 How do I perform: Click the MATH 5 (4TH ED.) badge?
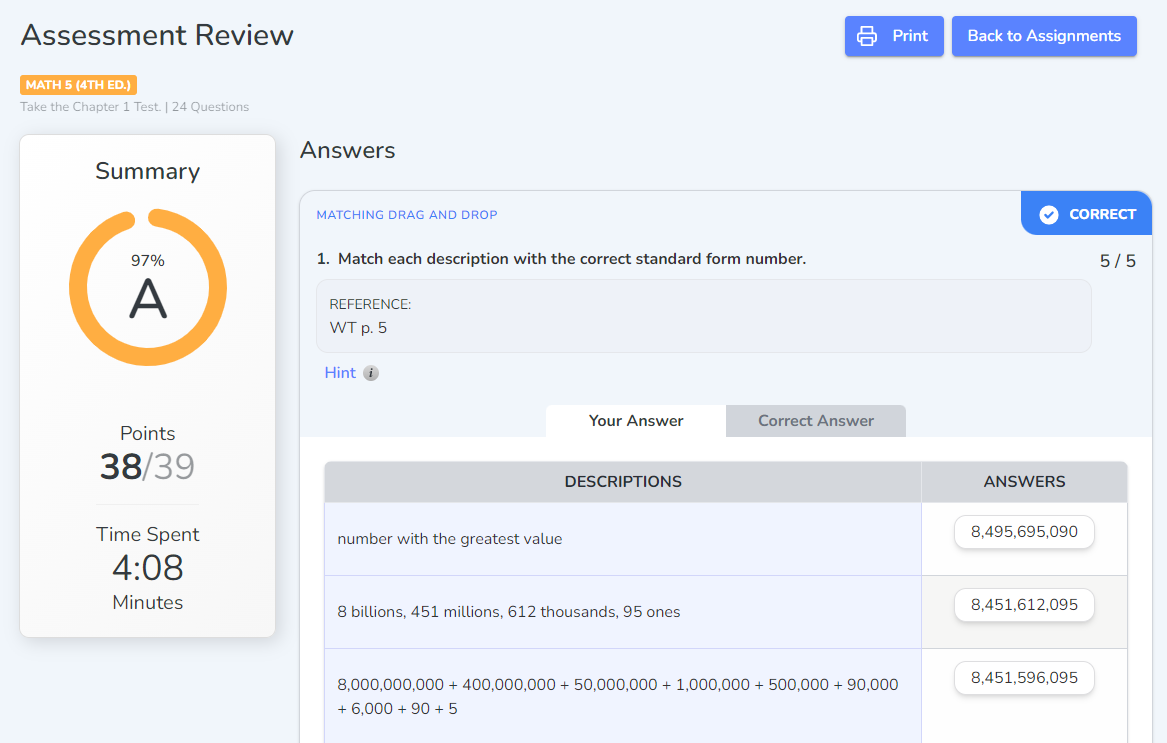(78, 85)
